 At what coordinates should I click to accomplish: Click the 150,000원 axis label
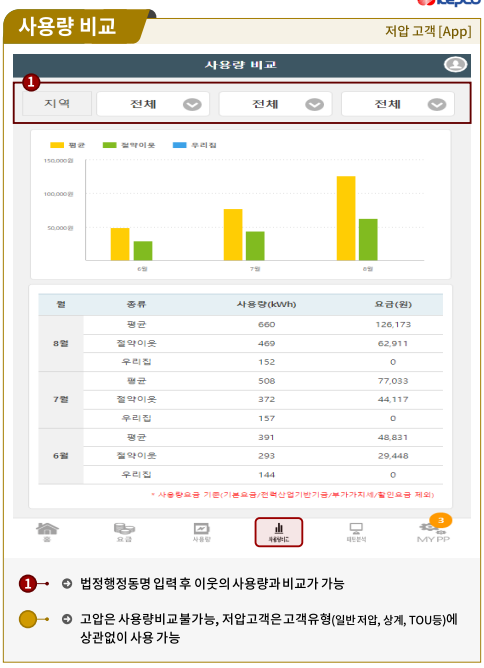[58, 161]
